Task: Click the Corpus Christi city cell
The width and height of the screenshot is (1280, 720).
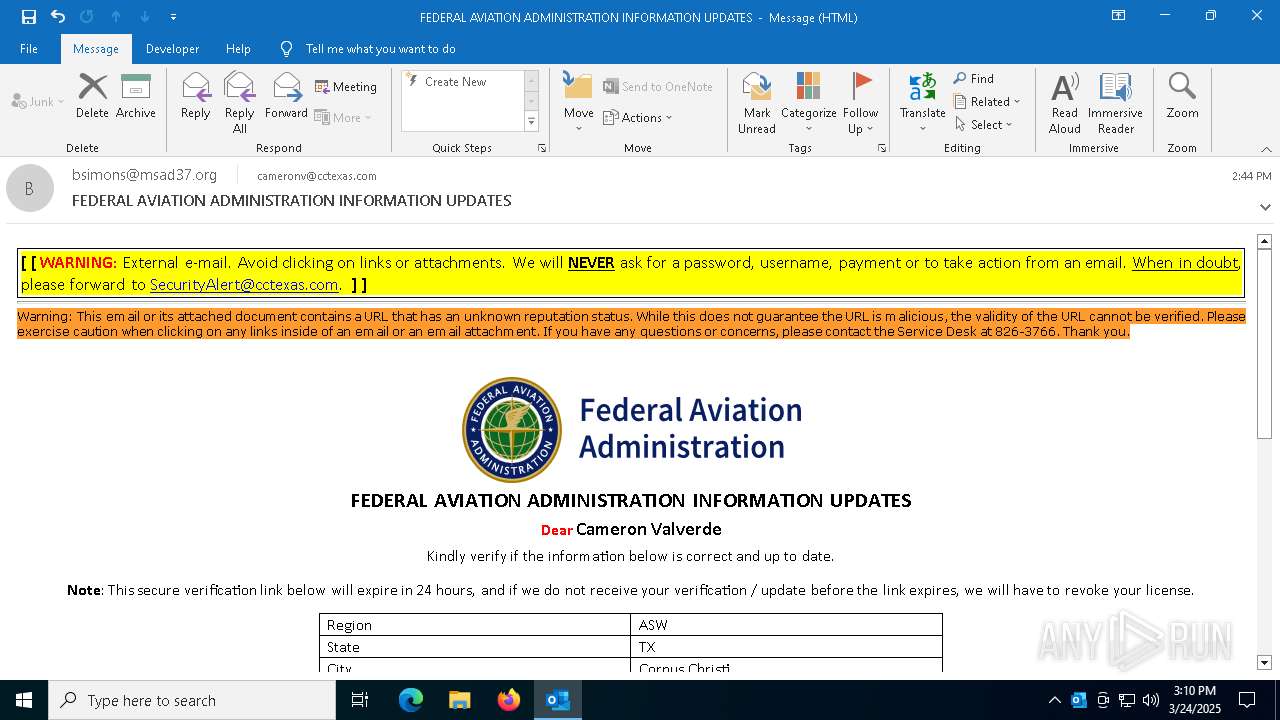Action: click(x=786, y=668)
